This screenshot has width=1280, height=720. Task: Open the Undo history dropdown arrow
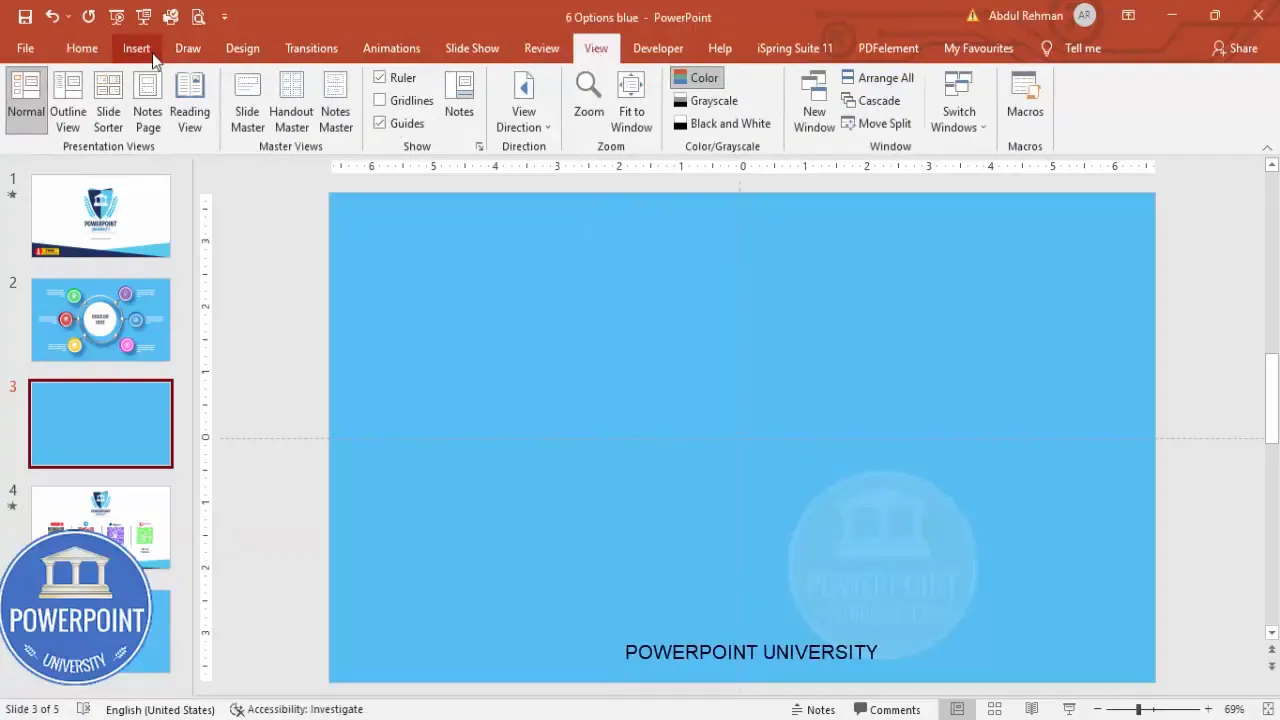point(68,17)
